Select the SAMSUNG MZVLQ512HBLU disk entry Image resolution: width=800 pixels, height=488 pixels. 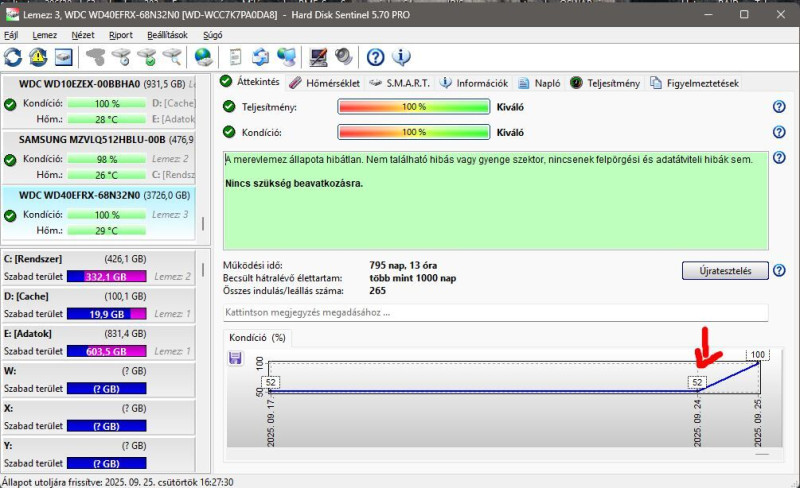(99, 157)
